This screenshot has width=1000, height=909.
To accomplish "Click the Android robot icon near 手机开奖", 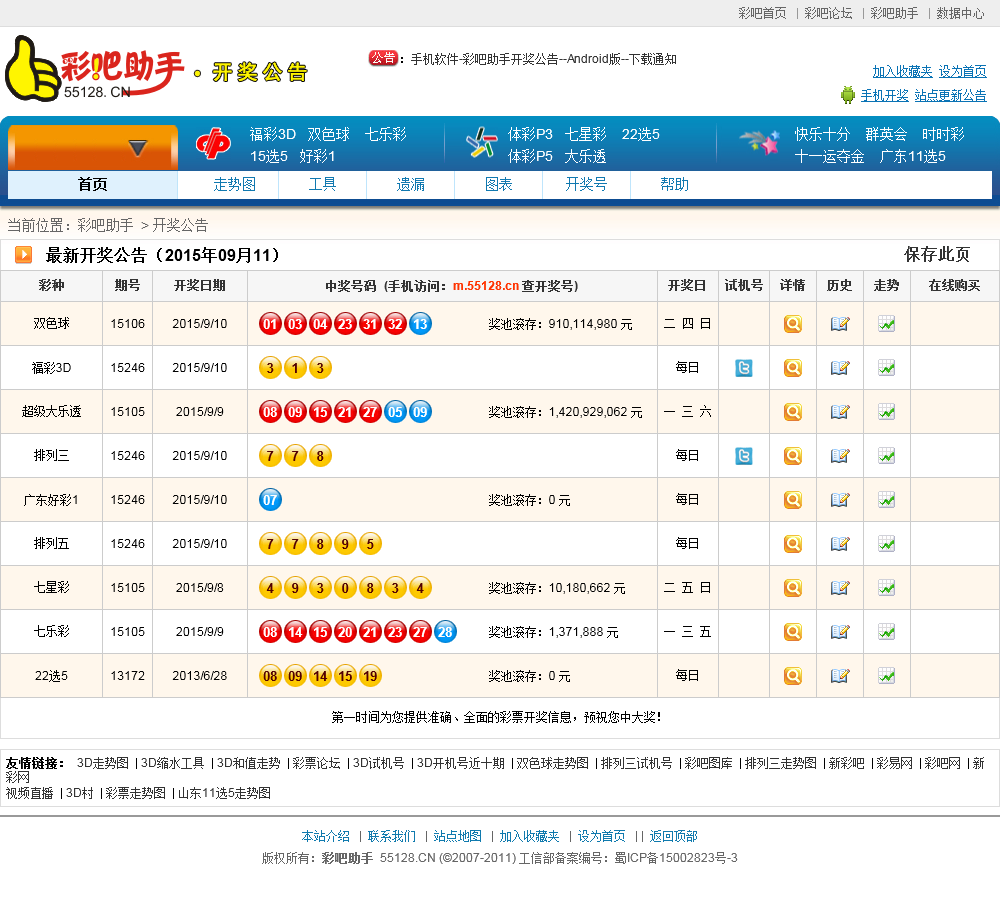I will [848, 95].
